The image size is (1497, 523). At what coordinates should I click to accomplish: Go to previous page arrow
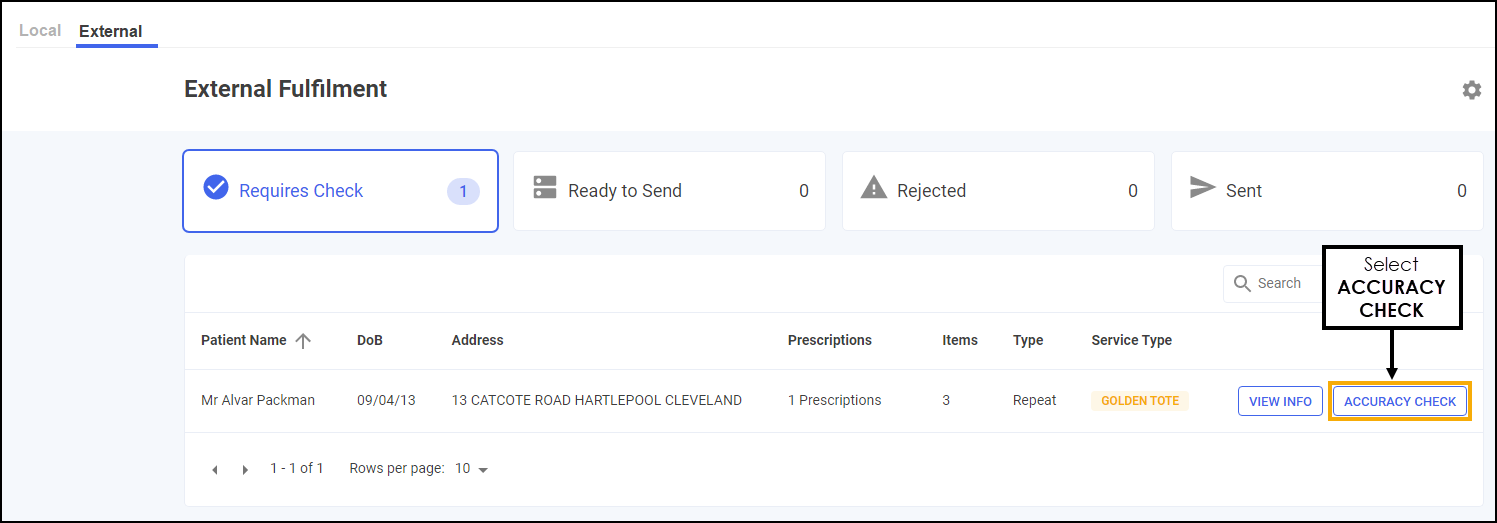point(214,470)
